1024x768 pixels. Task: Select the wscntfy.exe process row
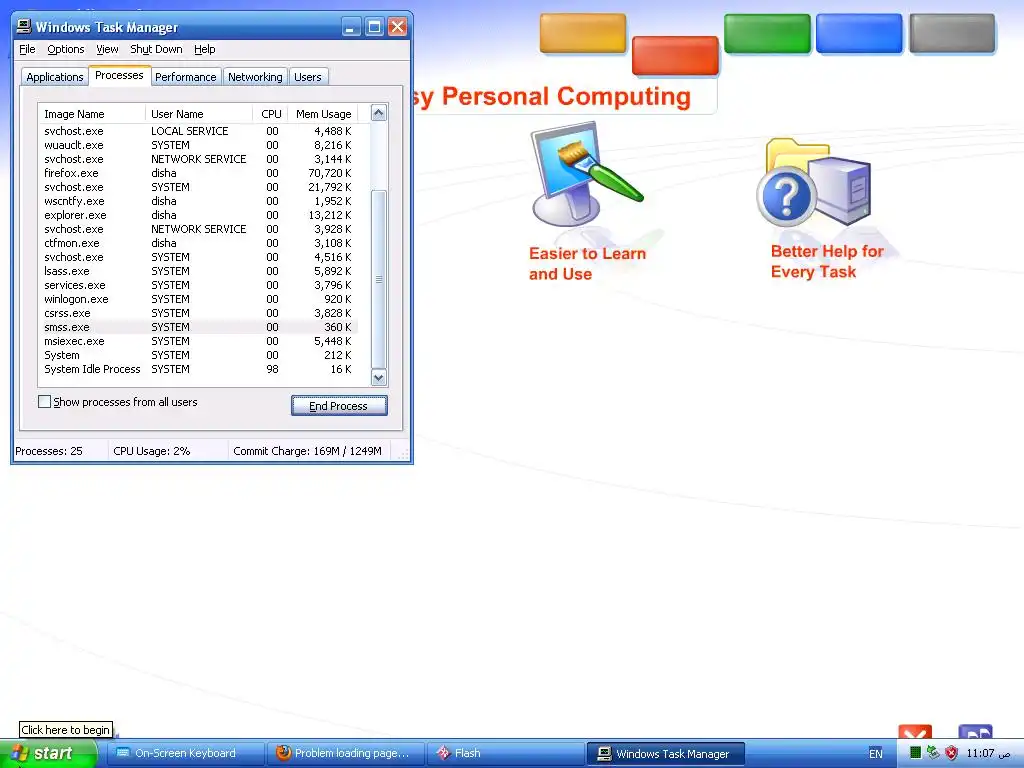(x=198, y=201)
